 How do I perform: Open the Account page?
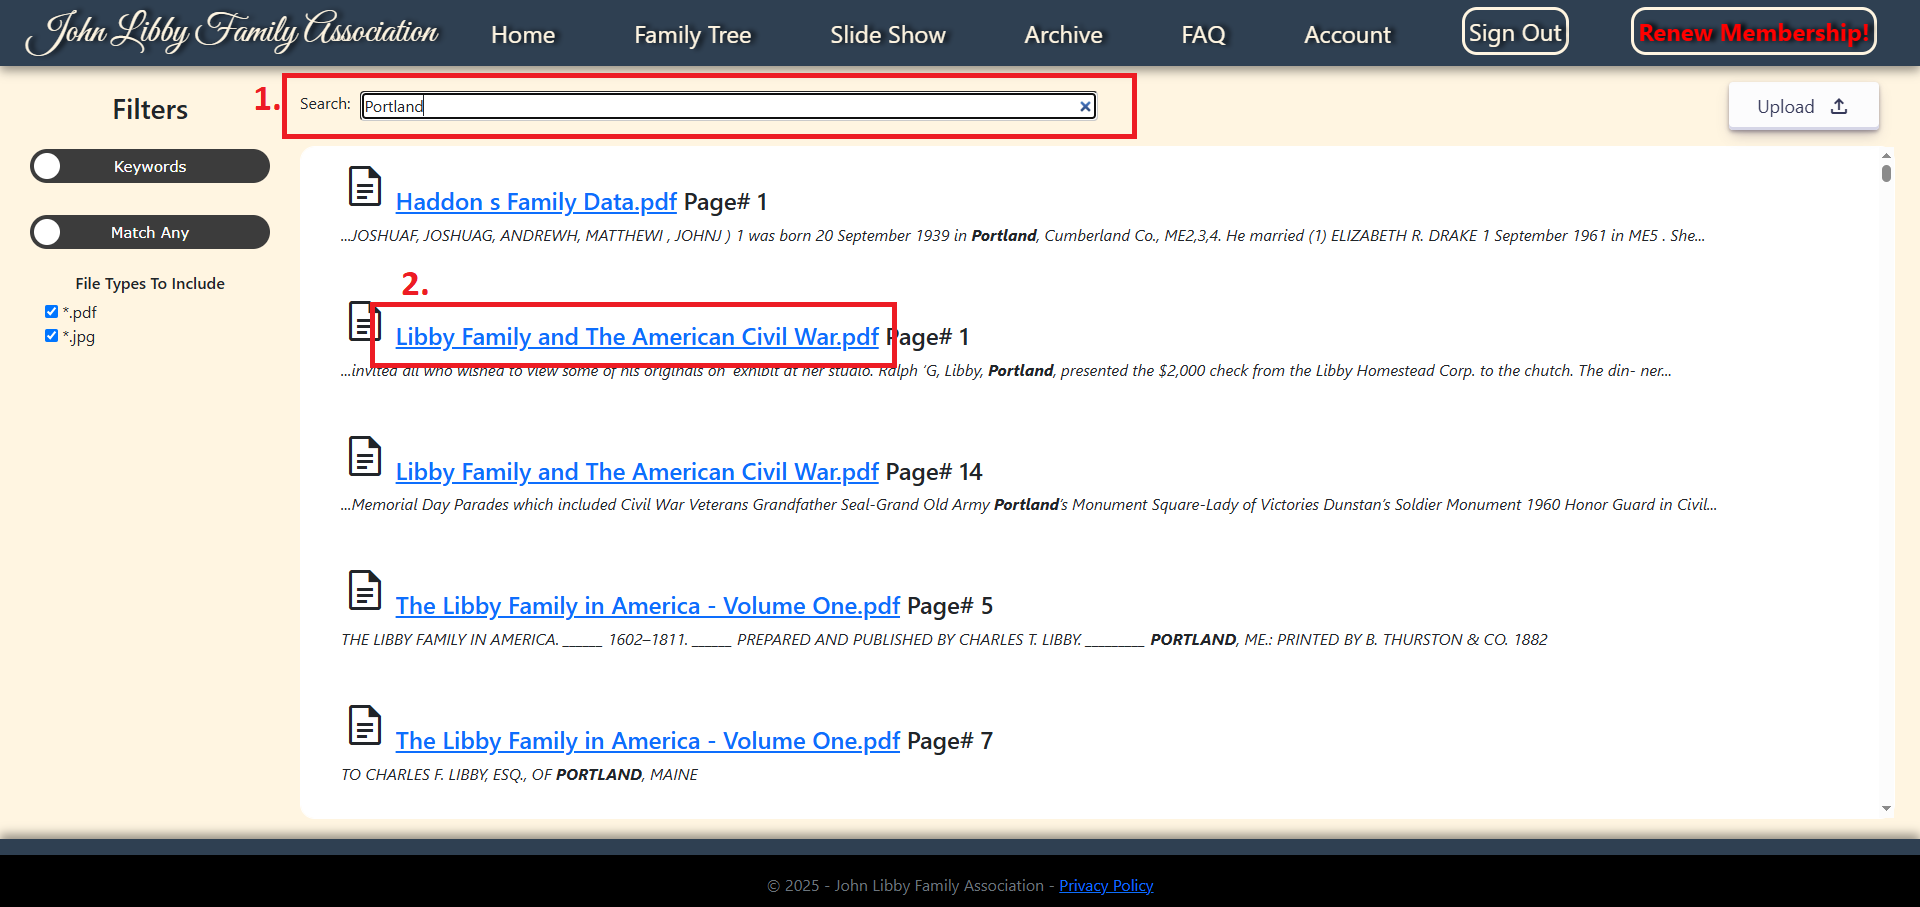tap(1347, 35)
